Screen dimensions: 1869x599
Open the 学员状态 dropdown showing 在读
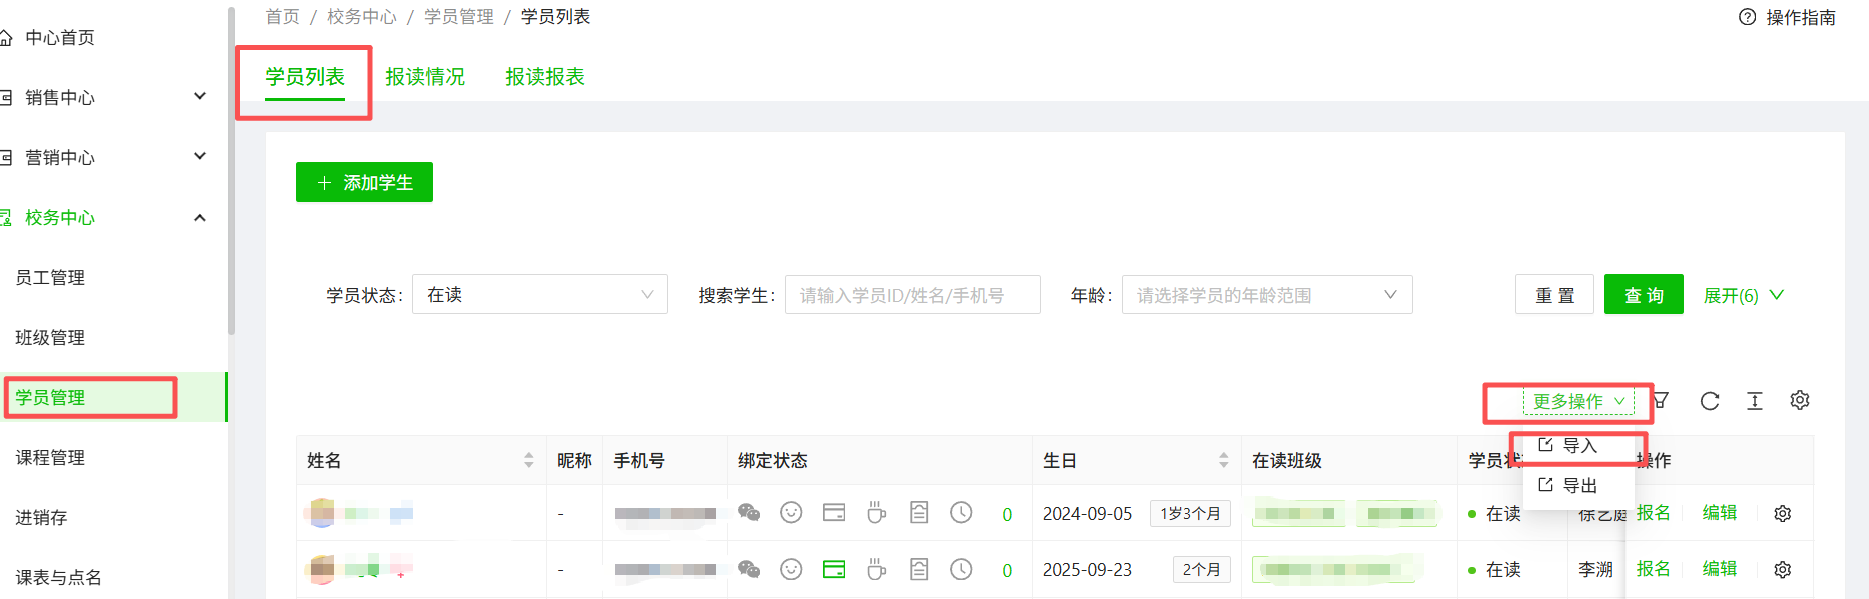click(x=539, y=295)
